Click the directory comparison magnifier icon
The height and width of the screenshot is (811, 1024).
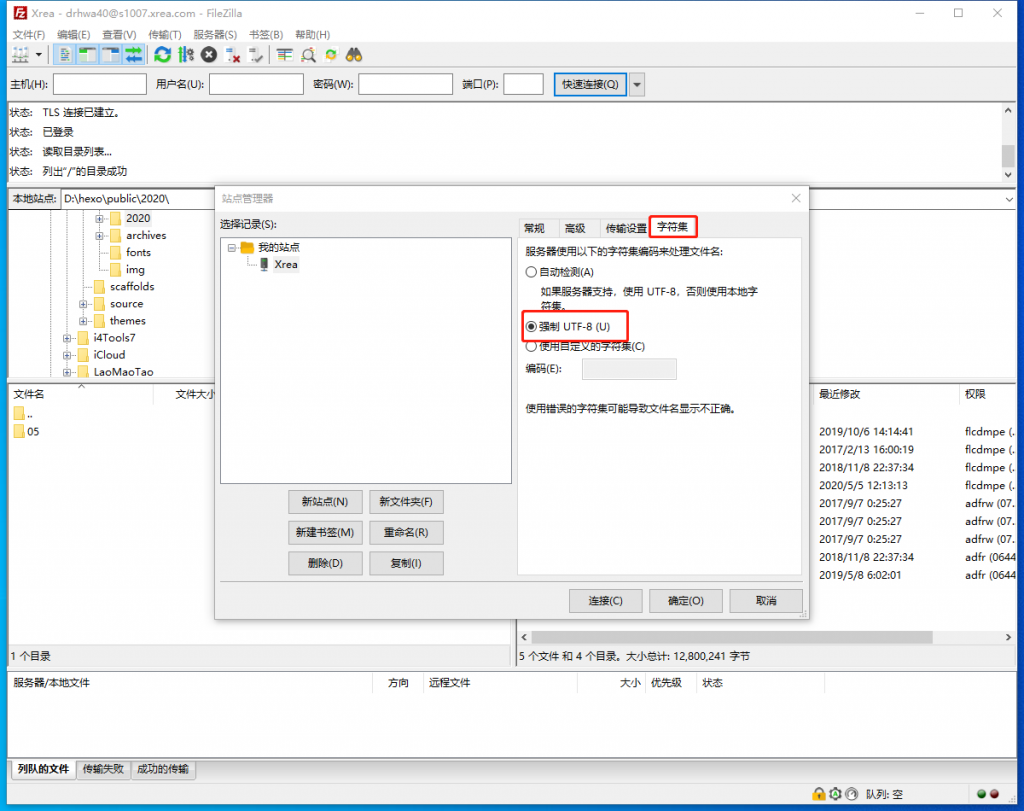[307, 55]
